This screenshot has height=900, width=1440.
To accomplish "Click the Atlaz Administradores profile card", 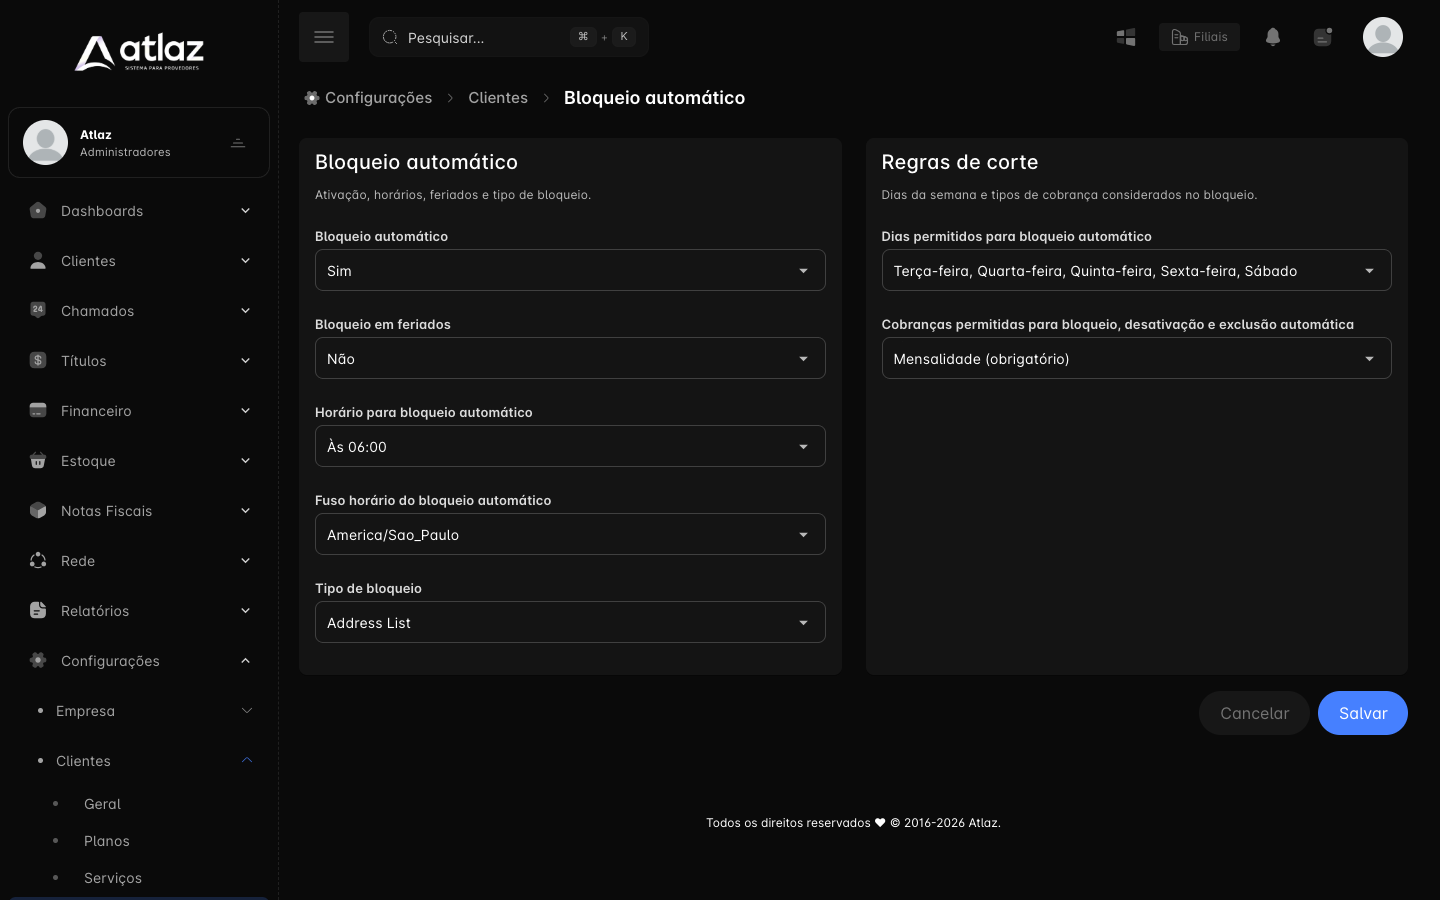I will pos(139,143).
